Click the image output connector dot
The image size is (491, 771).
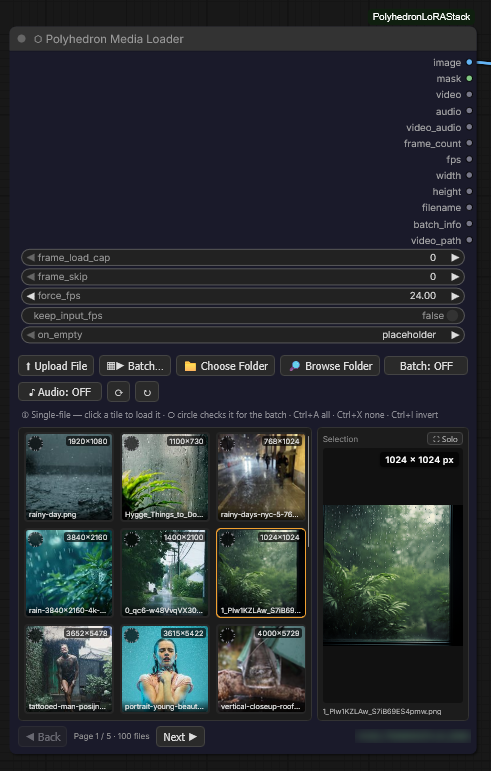tap(469, 62)
